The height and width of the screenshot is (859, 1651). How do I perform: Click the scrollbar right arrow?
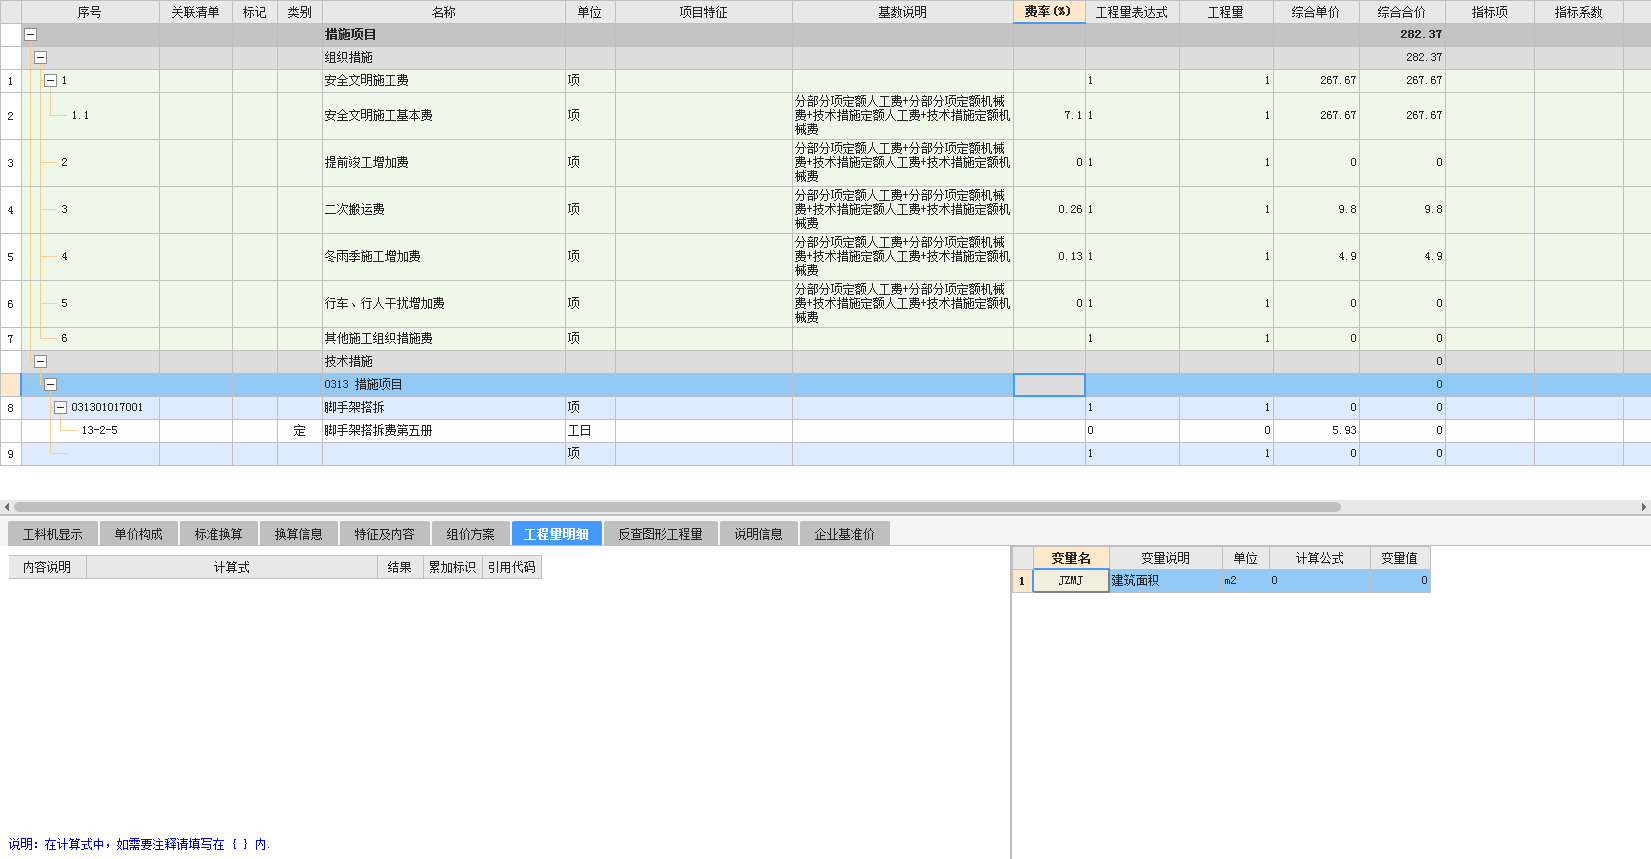[x=1644, y=507]
